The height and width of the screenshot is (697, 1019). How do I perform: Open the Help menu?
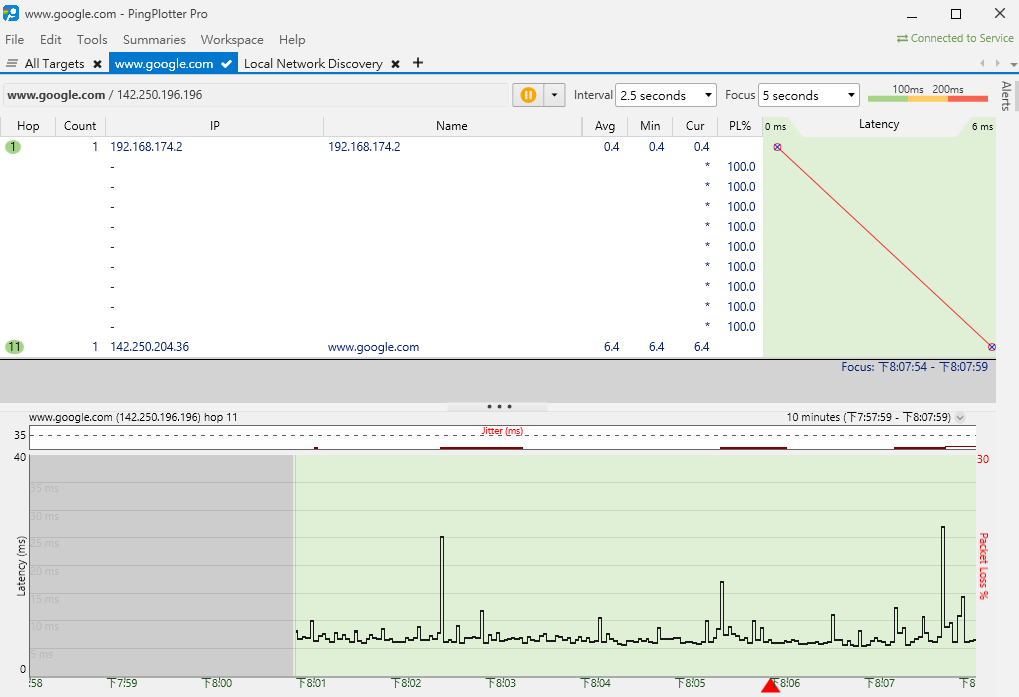292,40
